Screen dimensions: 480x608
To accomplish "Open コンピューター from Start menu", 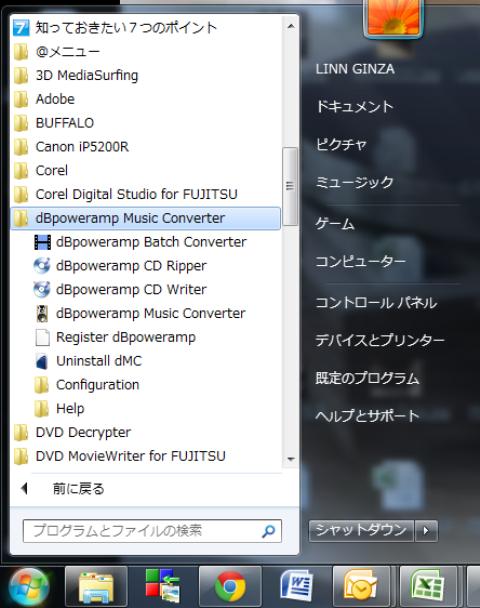I will [x=361, y=261].
